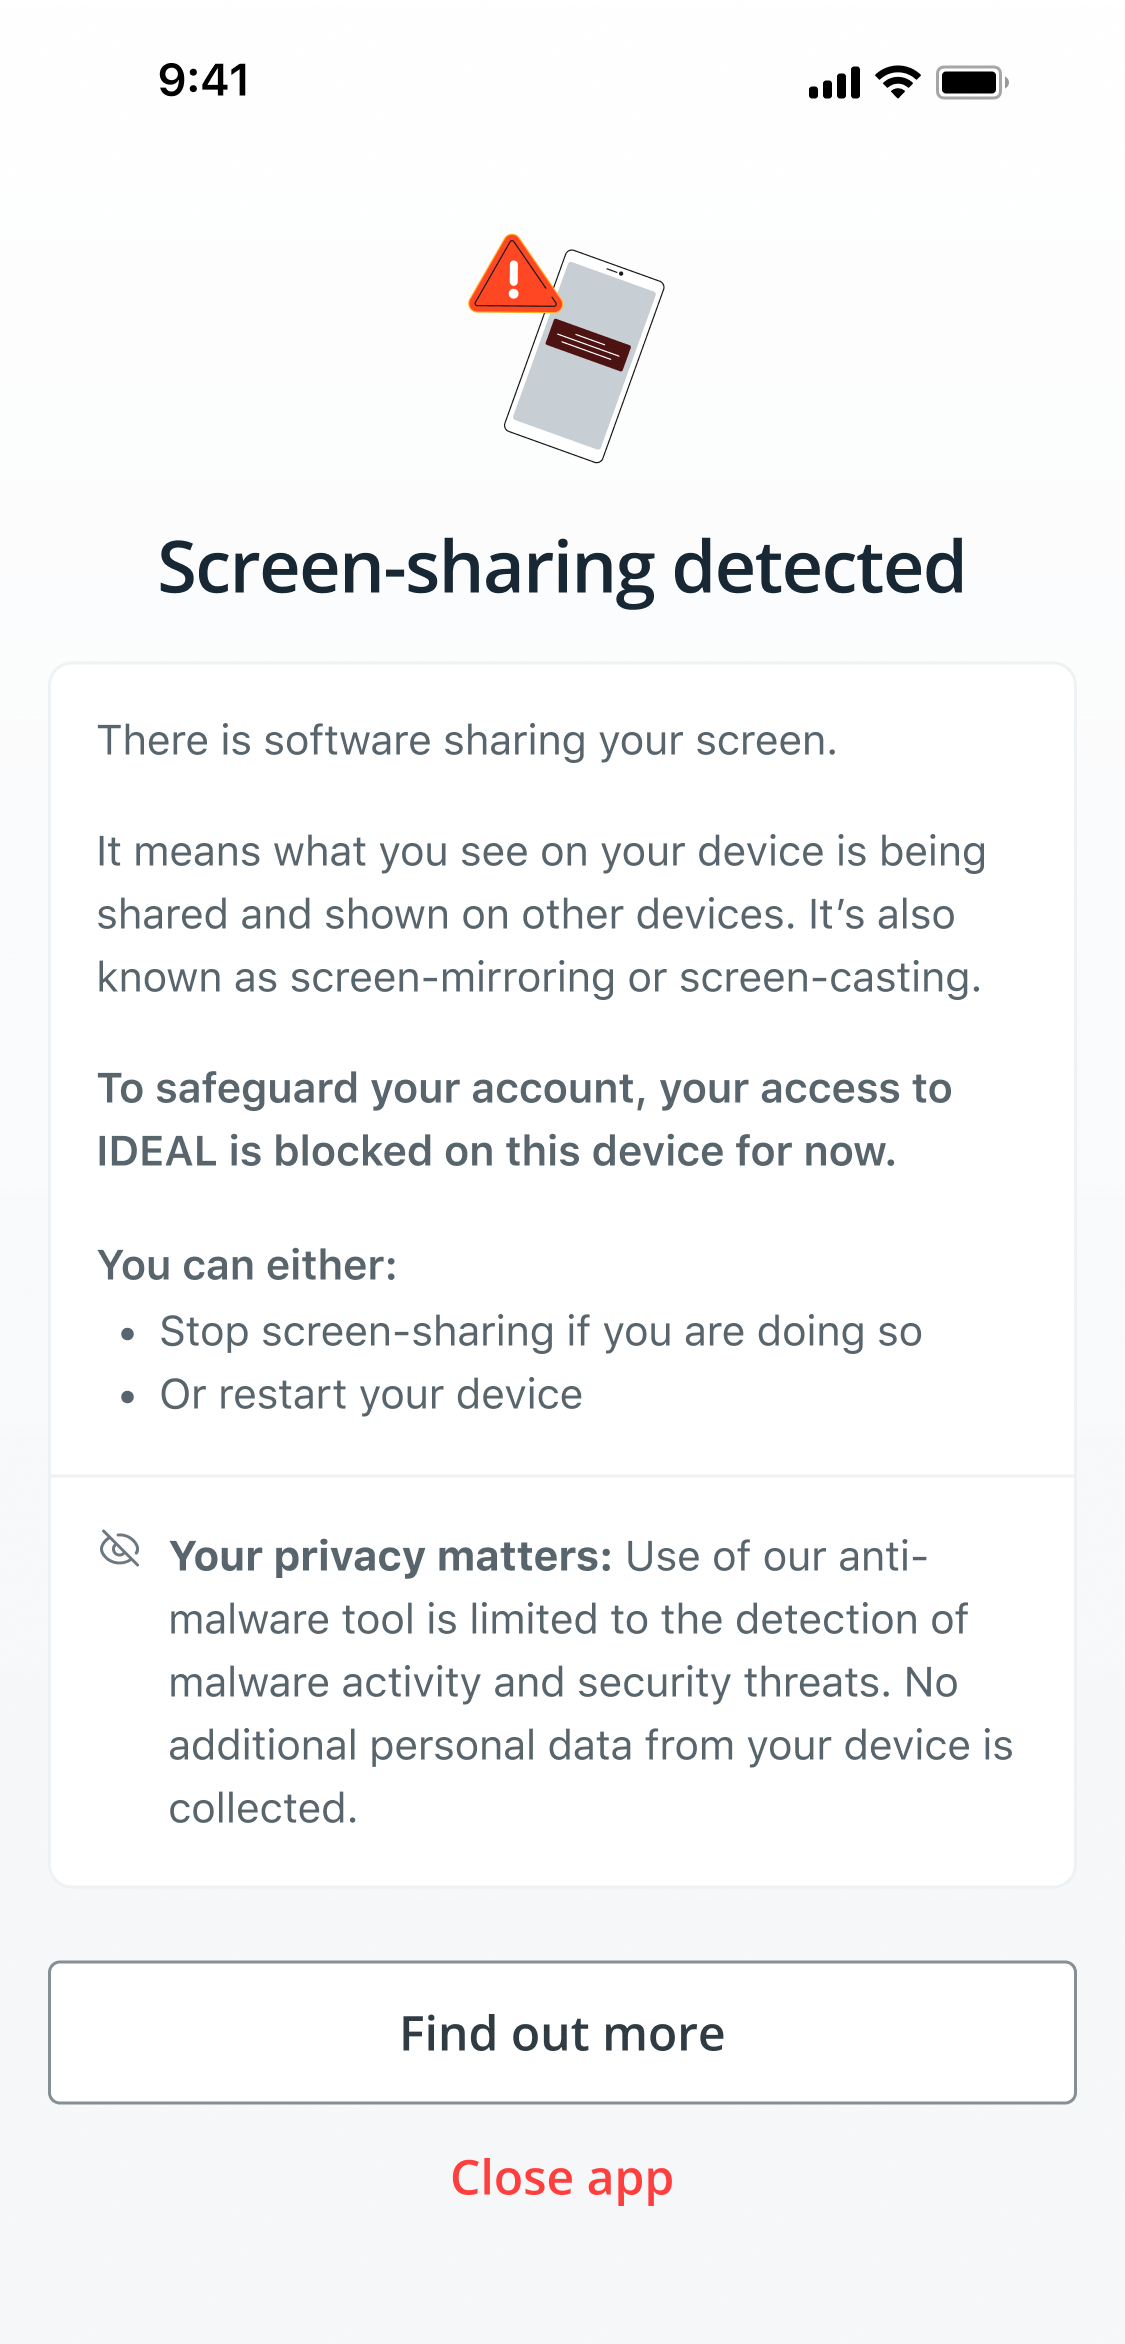Click the 'Your privacy matters:' bold text
This screenshot has height=2344, width=1125.
point(390,1557)
